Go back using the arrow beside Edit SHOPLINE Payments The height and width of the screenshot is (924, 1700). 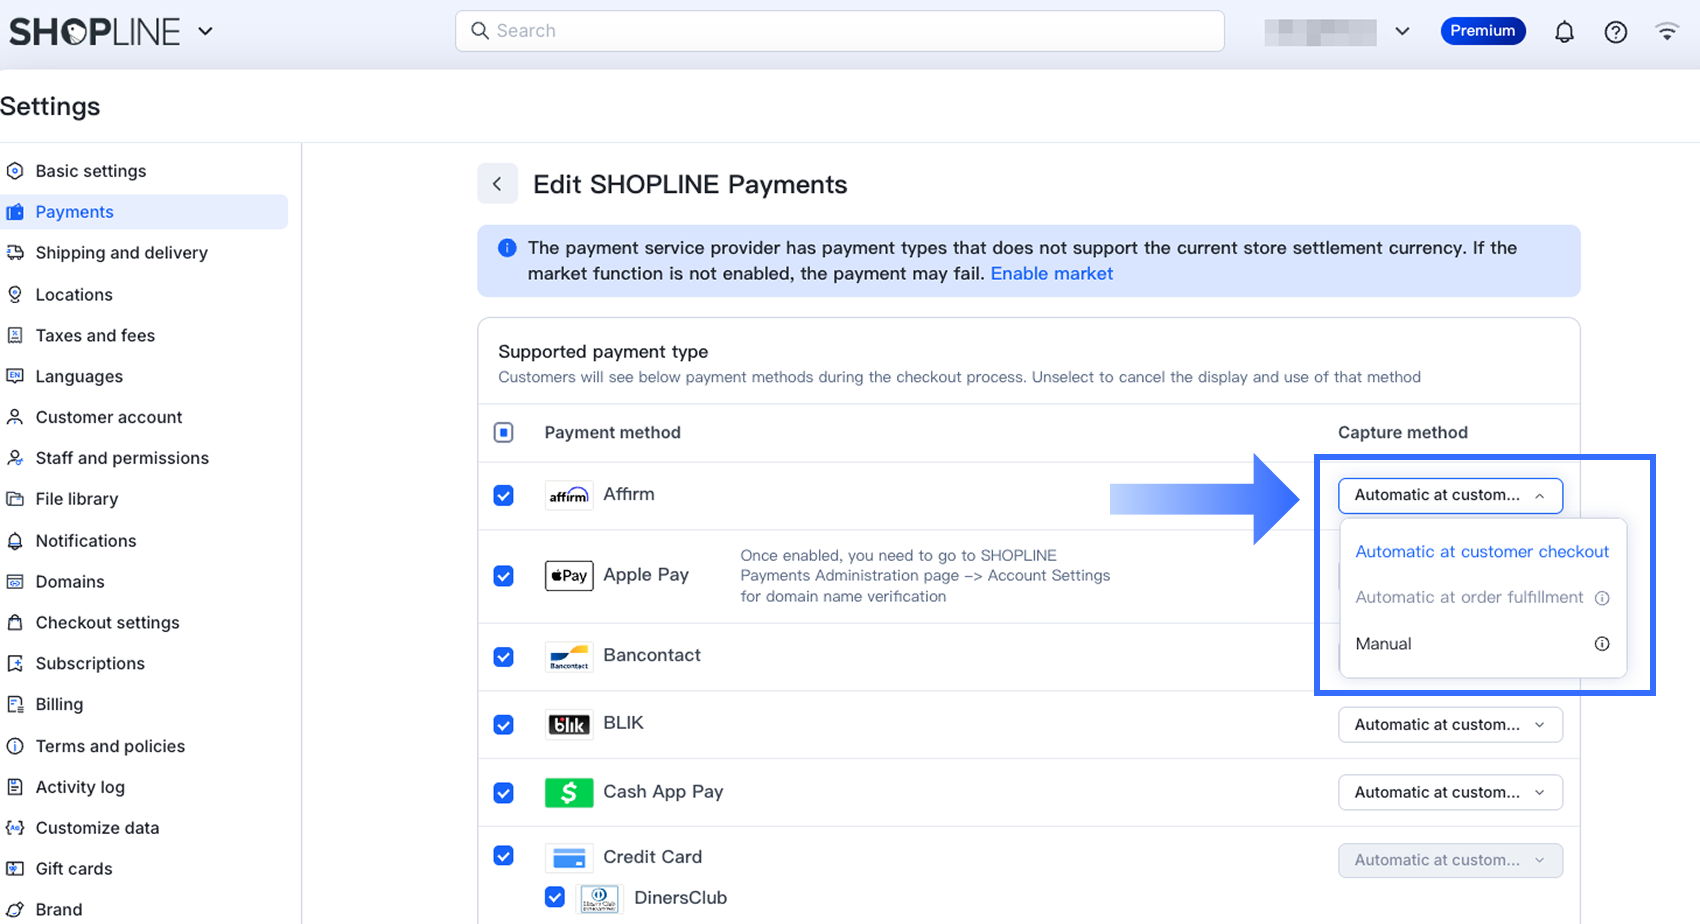497,184
